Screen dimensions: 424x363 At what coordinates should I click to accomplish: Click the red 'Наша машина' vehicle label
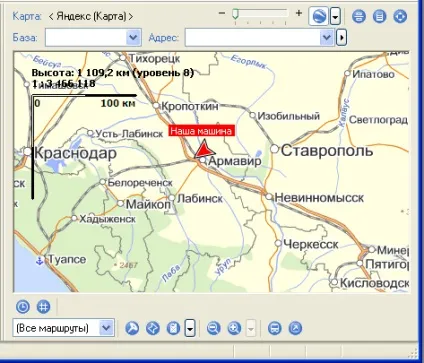tap(201, 131)
